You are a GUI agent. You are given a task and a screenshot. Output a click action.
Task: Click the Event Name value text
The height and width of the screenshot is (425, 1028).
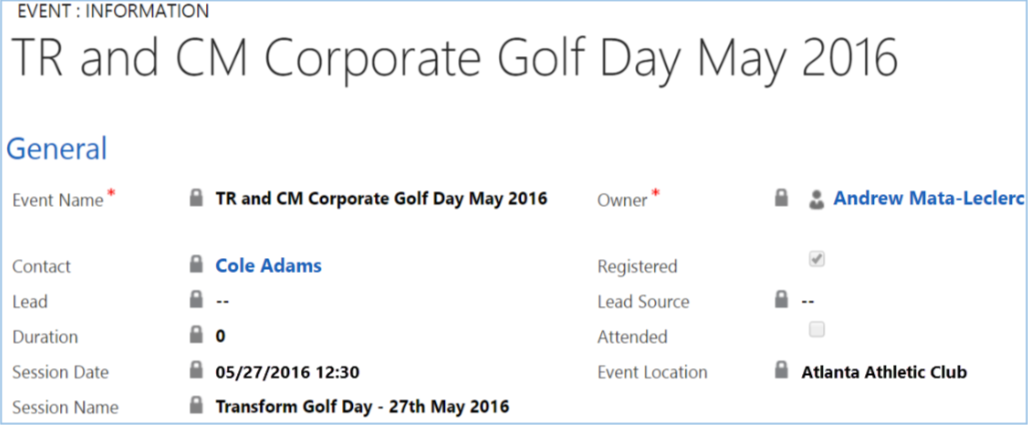pyautogui.click(x=381, y=198)
